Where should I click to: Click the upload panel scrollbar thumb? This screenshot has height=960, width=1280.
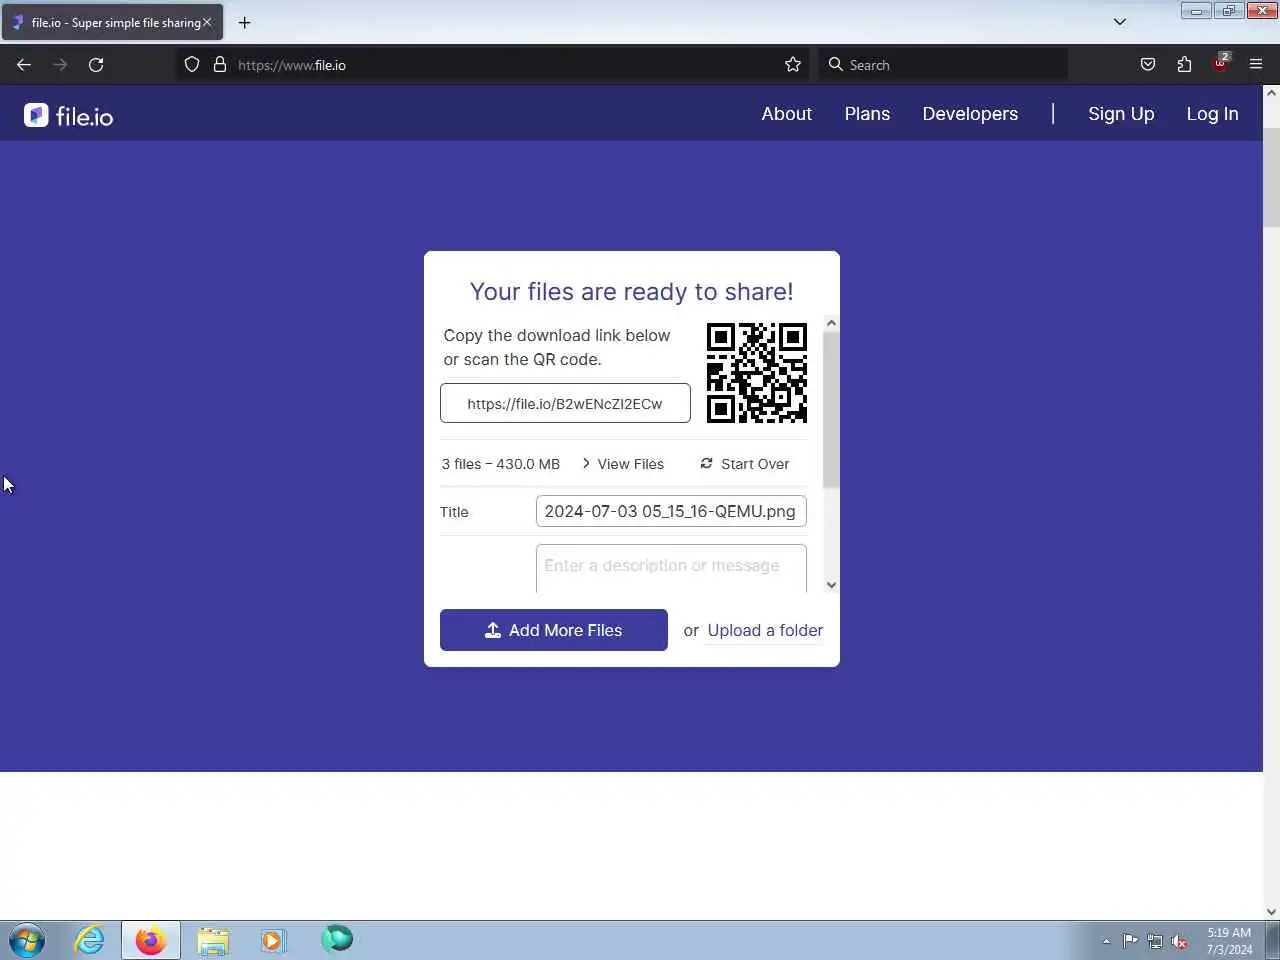[x=831, y=410]
